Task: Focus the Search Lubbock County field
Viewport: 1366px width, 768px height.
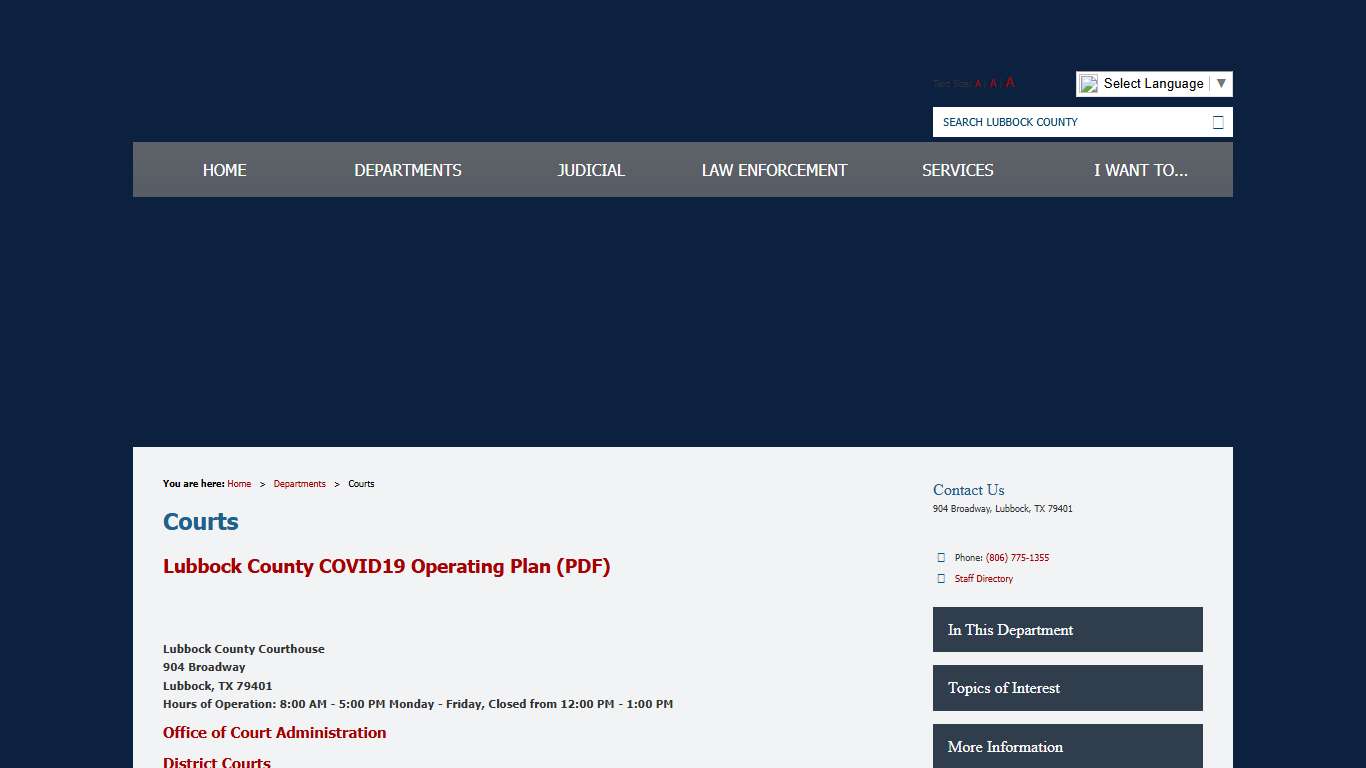Action: [1070, 122]
